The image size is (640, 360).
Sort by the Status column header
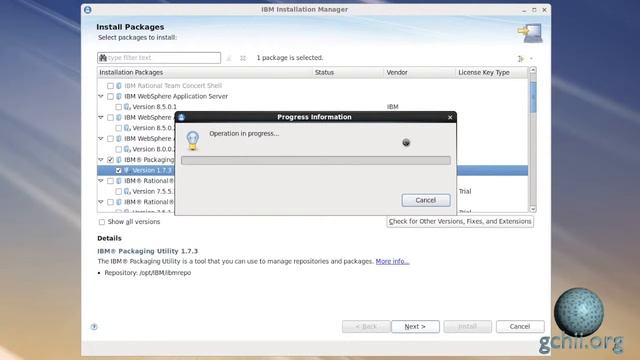(x=348, y=72)
